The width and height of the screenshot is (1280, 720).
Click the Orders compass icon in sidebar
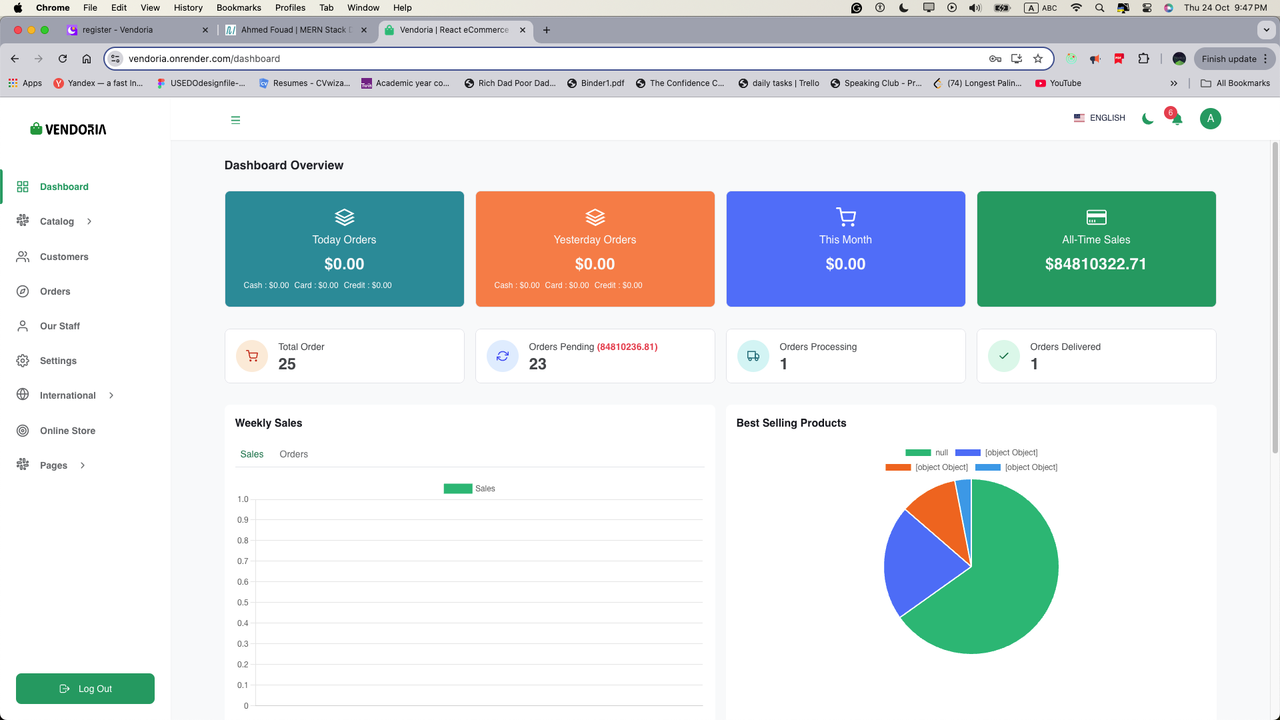(x=22, y=291)
